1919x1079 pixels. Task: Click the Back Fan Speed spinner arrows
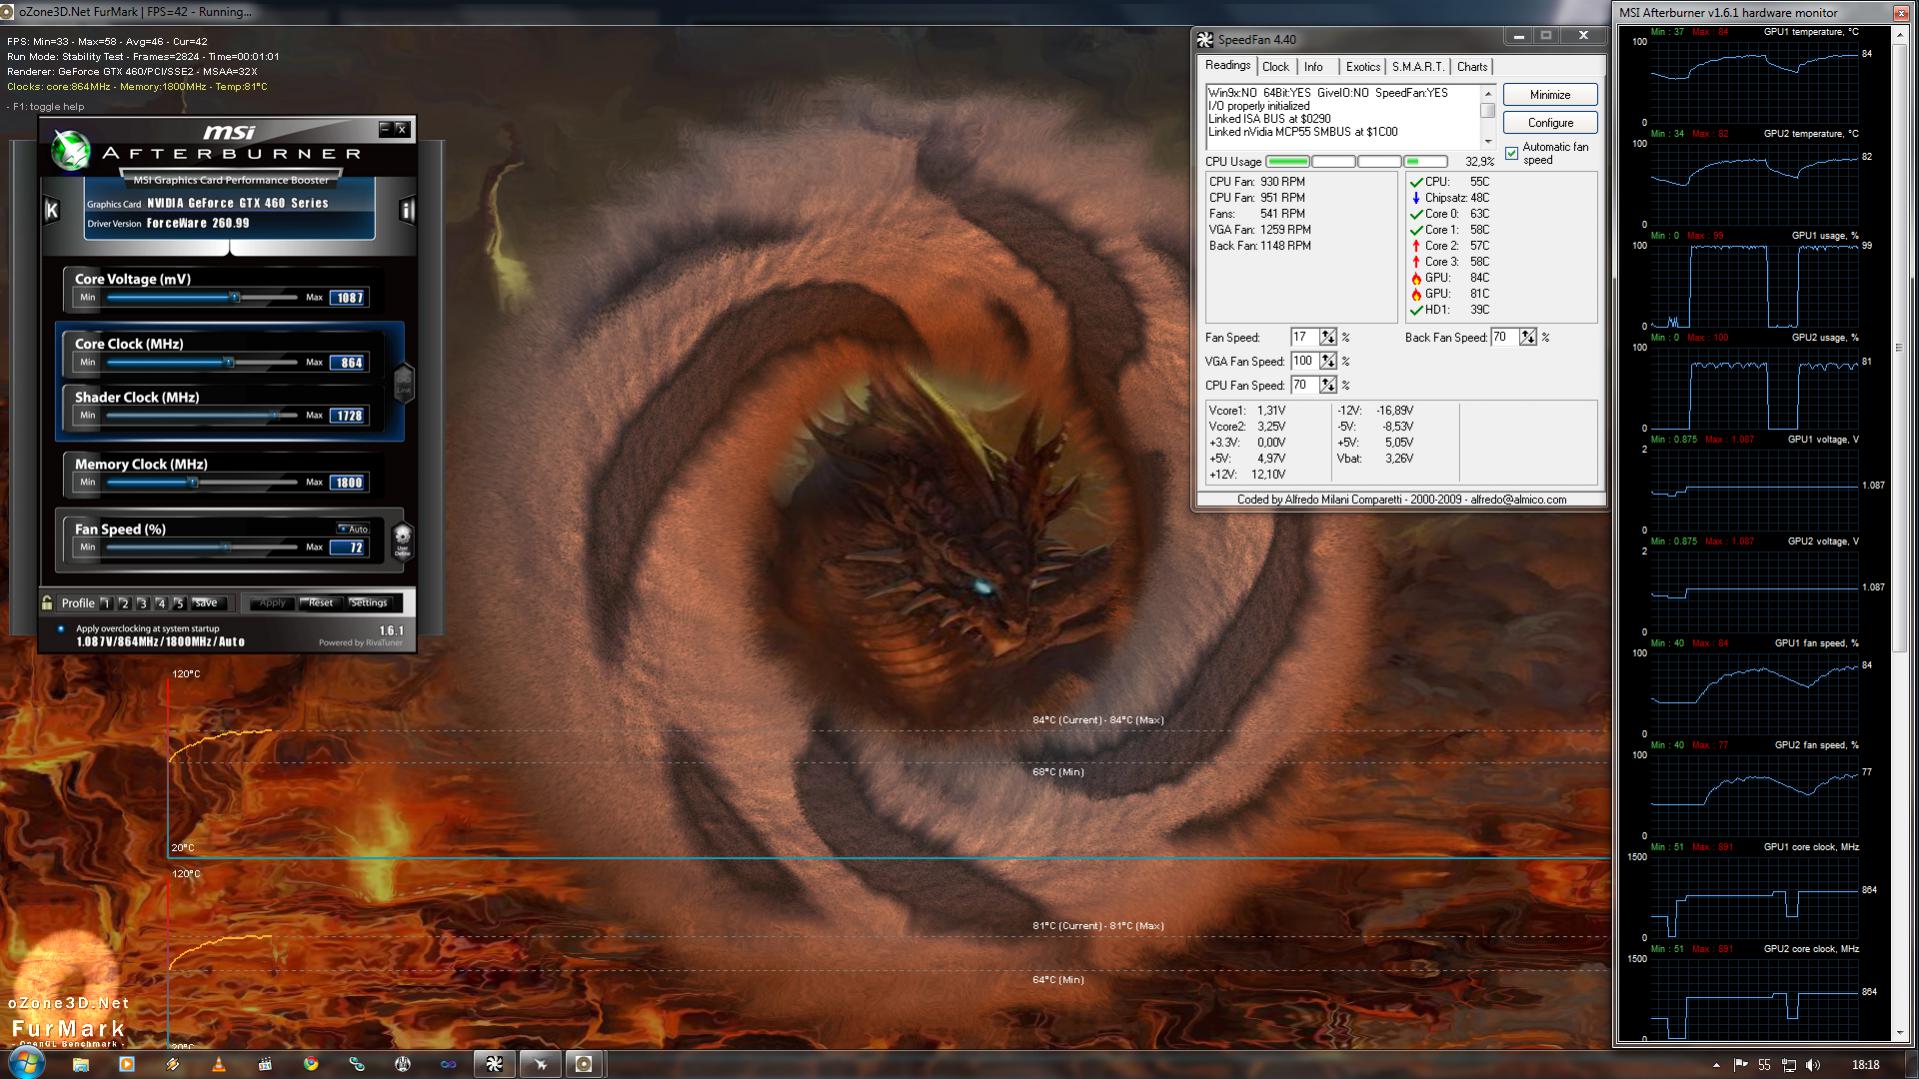(1528, 338)
